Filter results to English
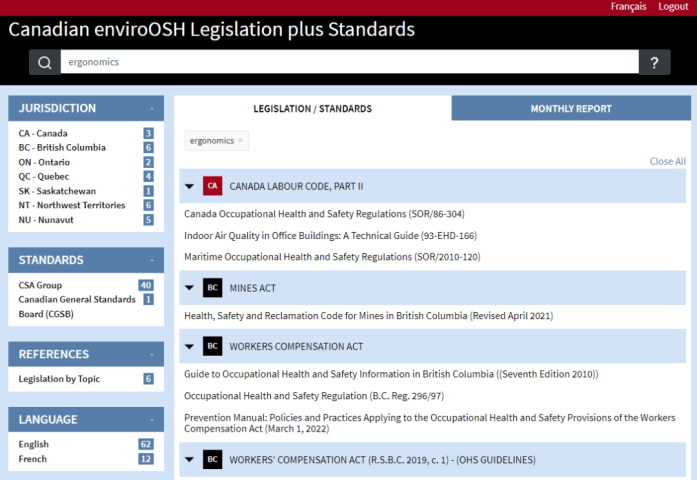The image size is (697, 480). [x=34, y=444]
